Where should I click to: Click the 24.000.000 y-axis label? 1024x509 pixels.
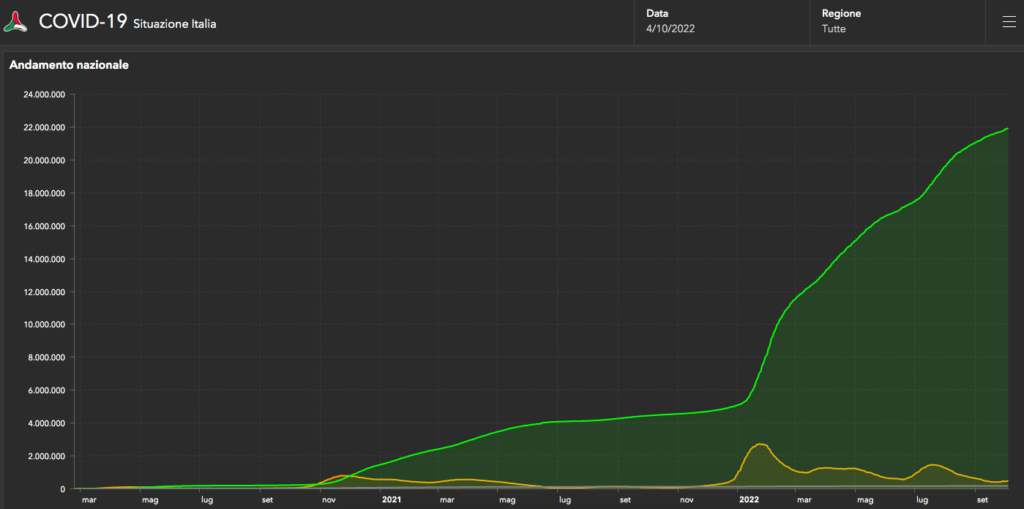point(38,95)
